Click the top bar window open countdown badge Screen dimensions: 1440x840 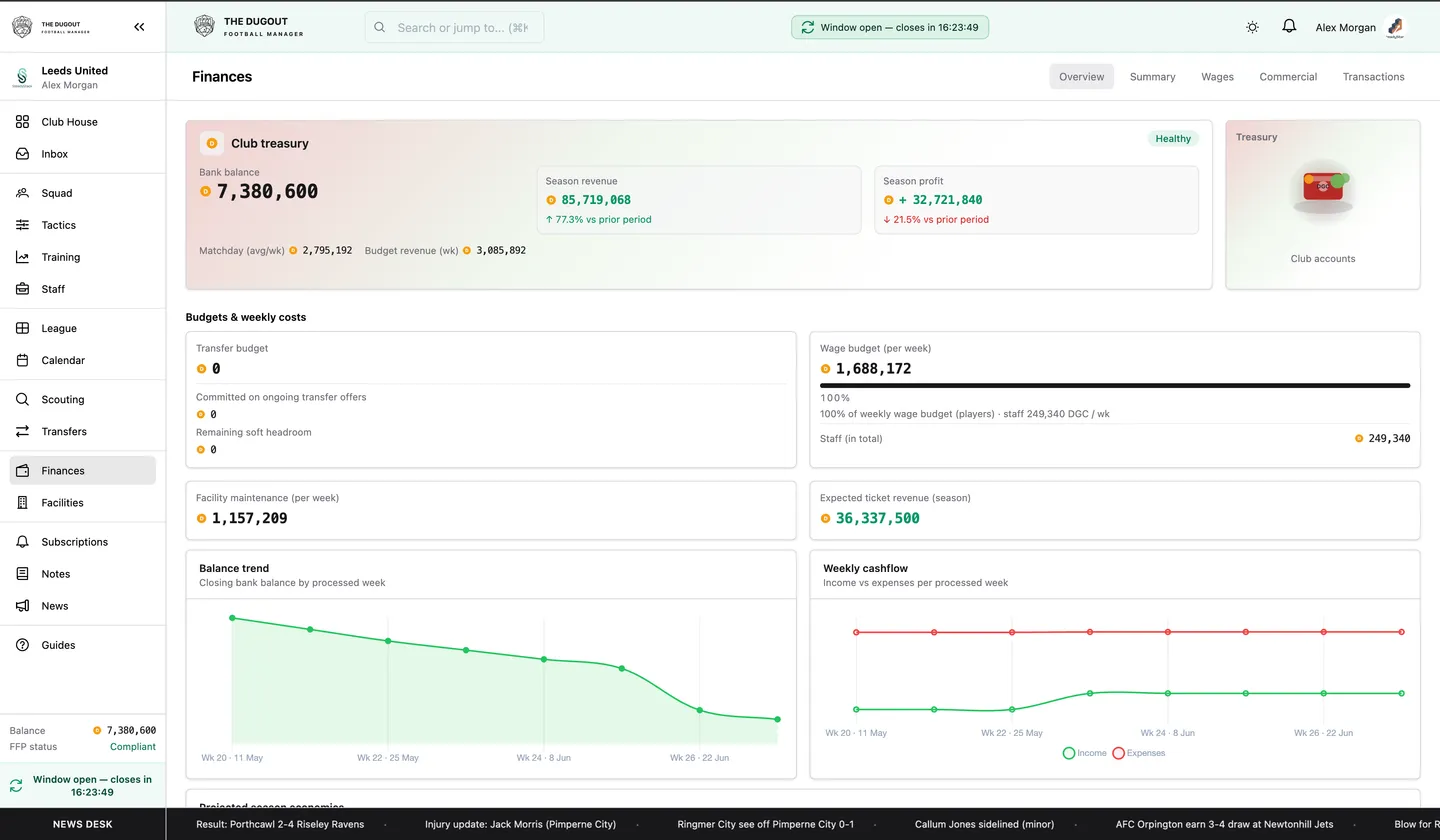pos(890,27)
